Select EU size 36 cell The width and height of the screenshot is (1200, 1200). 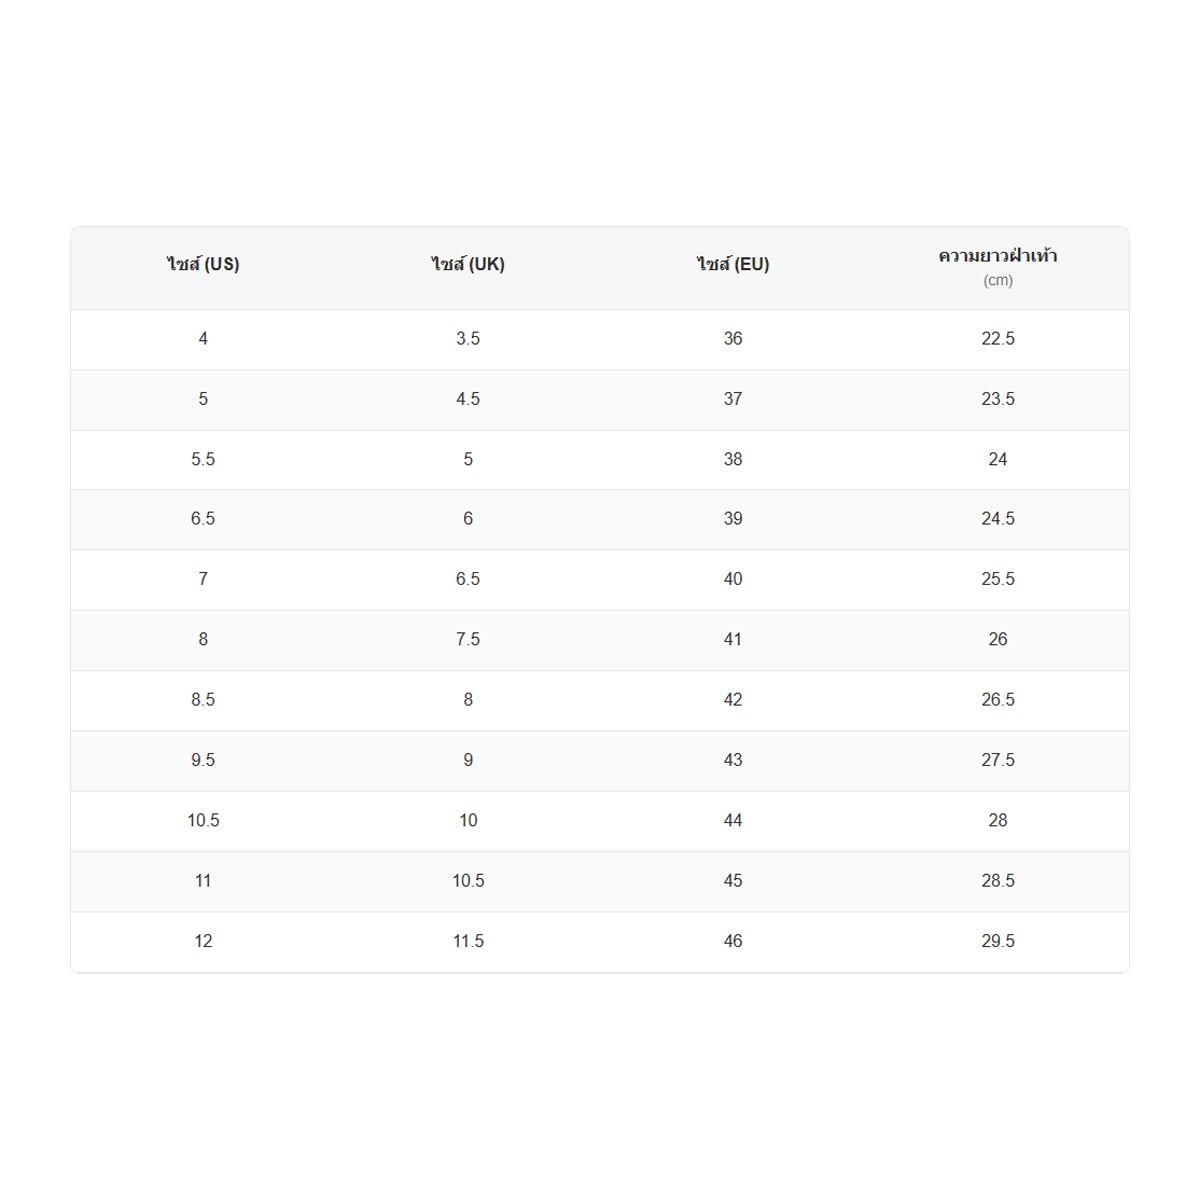pyautogui.click(x=733, y=339)
